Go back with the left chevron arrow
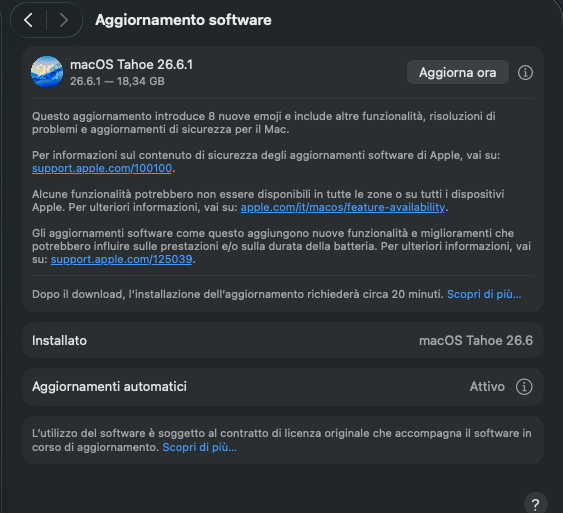 pyautogui.click(x=29, y=20)
